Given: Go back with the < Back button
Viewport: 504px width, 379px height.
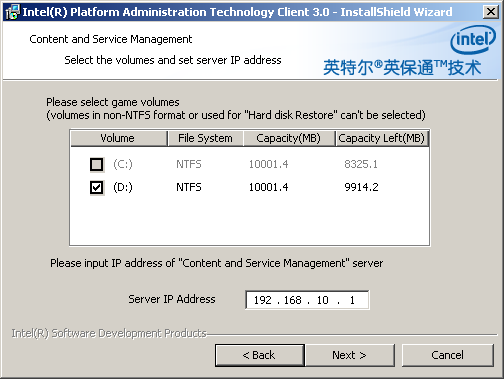Looking at the screenshot, I should point(259,355).
